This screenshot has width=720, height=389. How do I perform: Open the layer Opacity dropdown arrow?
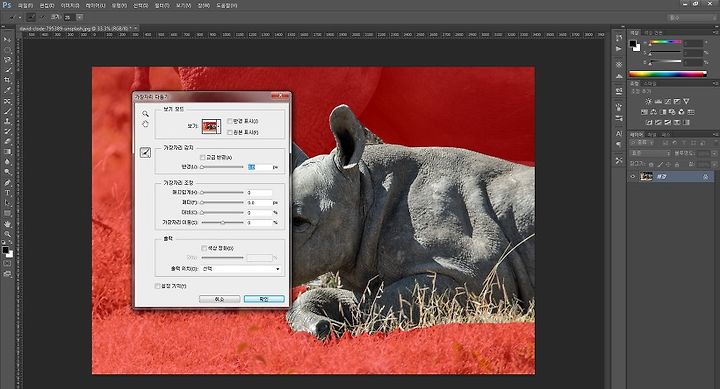714,153
